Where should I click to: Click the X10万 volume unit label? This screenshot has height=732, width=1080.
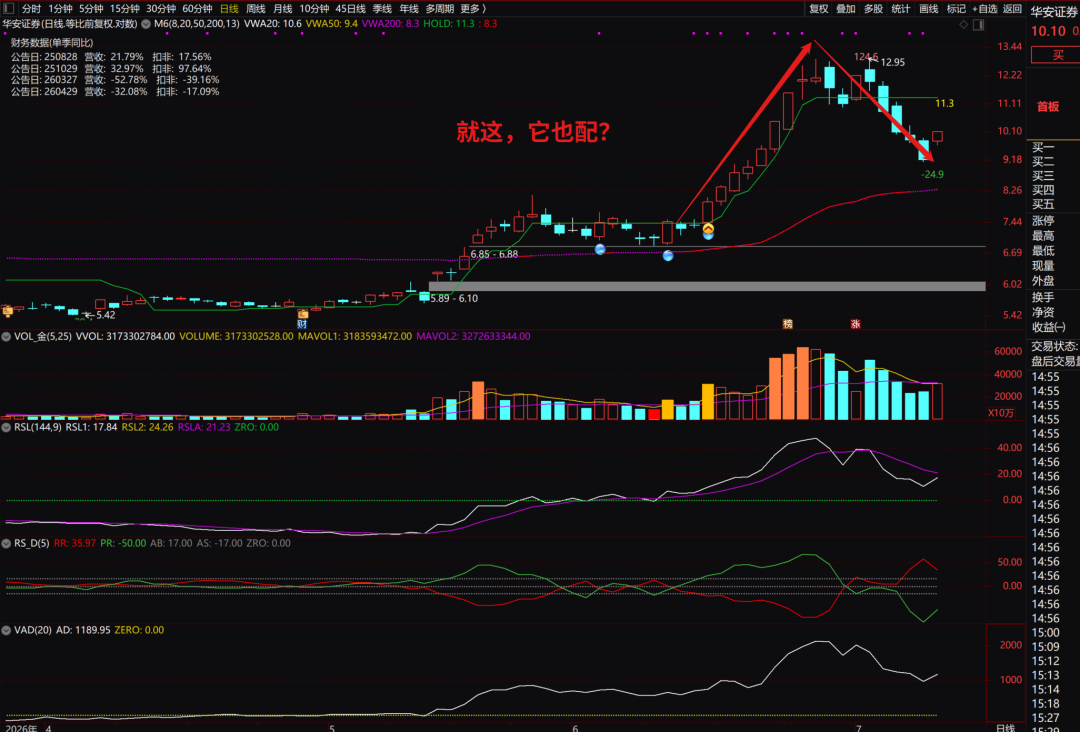pos(1001,413)
